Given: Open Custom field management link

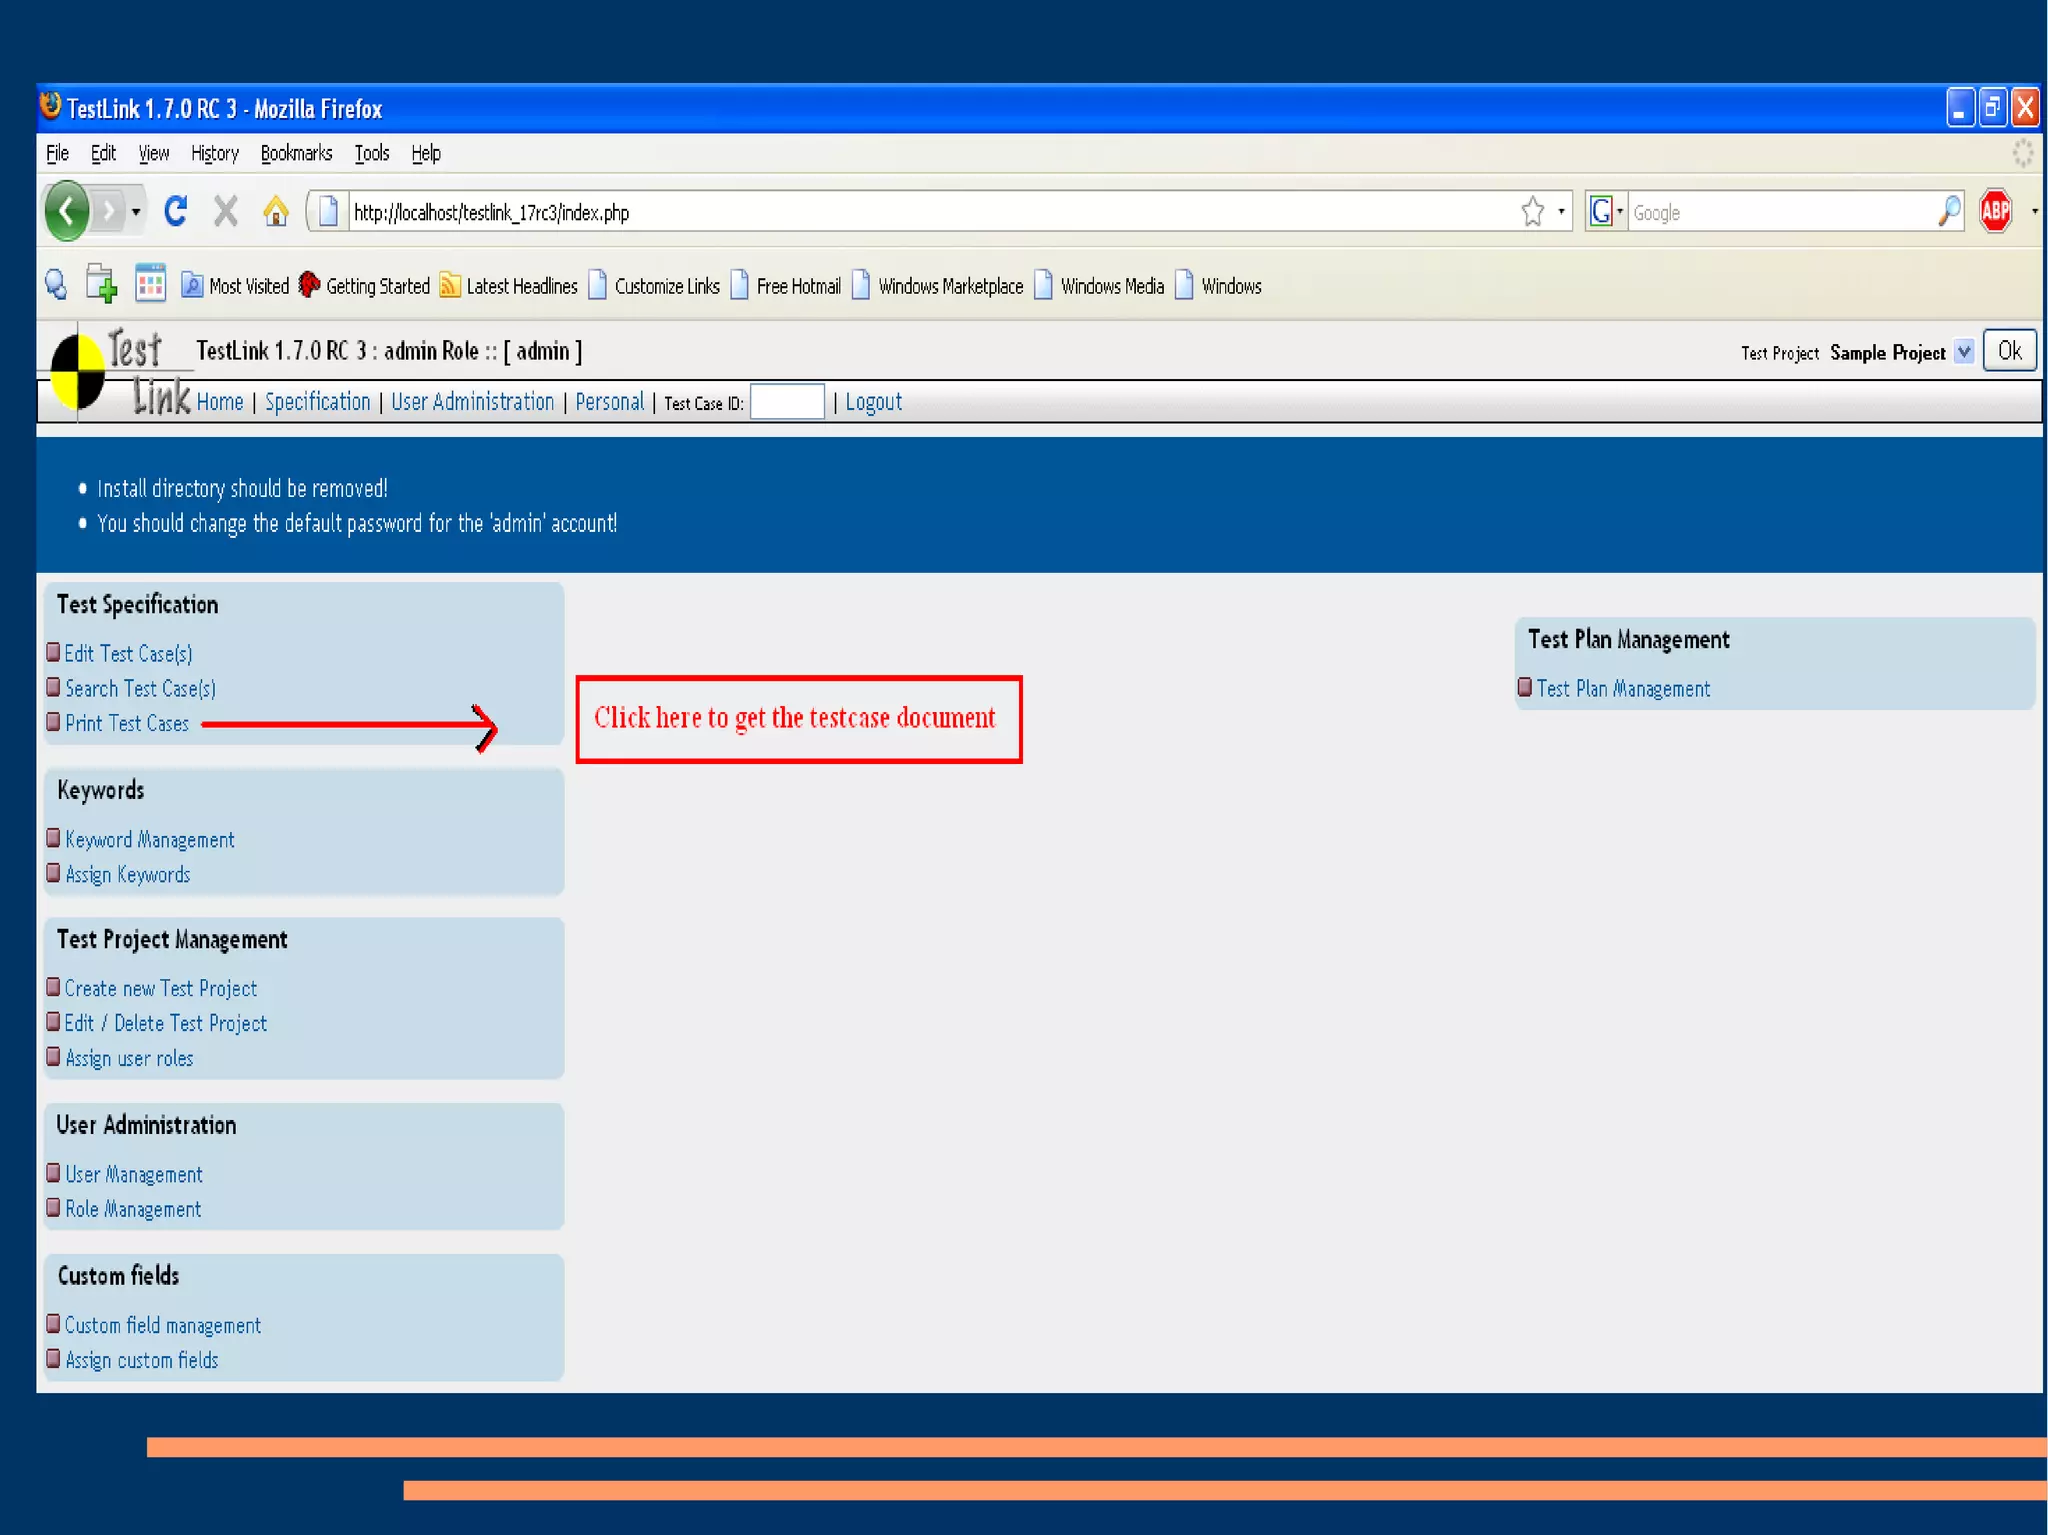Looking at the screenshot, I should coord(162,1326).
